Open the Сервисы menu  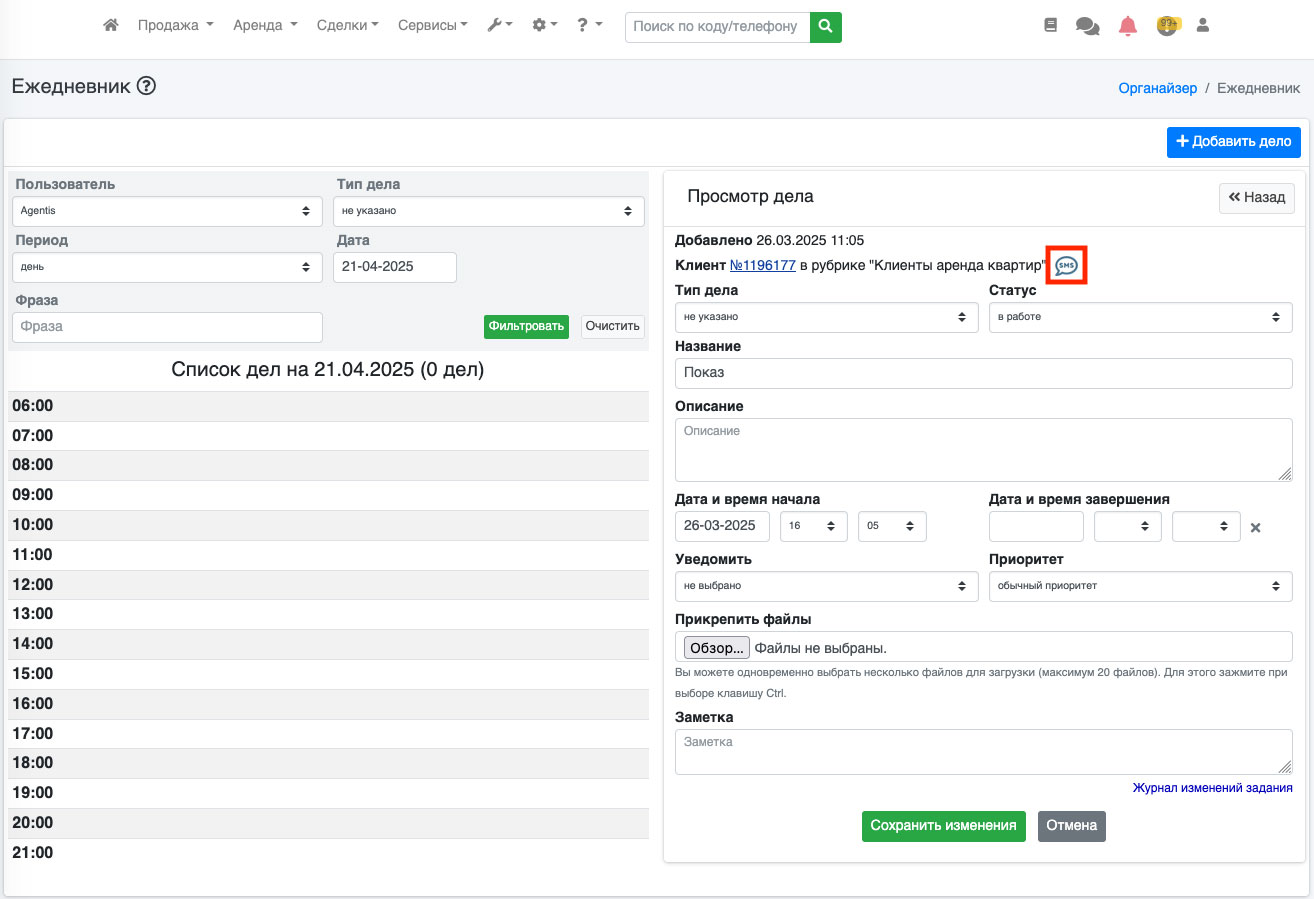click(x=432, y=26)
